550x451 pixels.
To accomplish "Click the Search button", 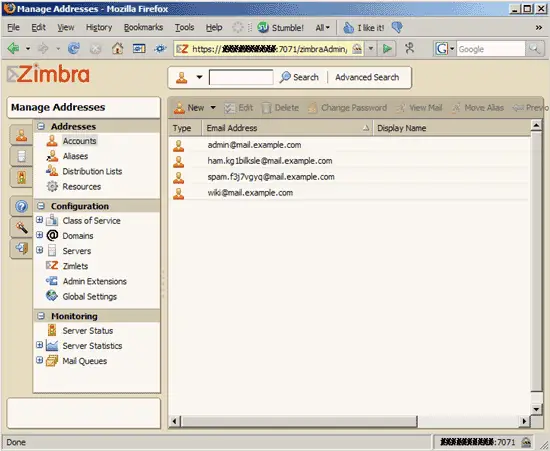I will [300, 77].
